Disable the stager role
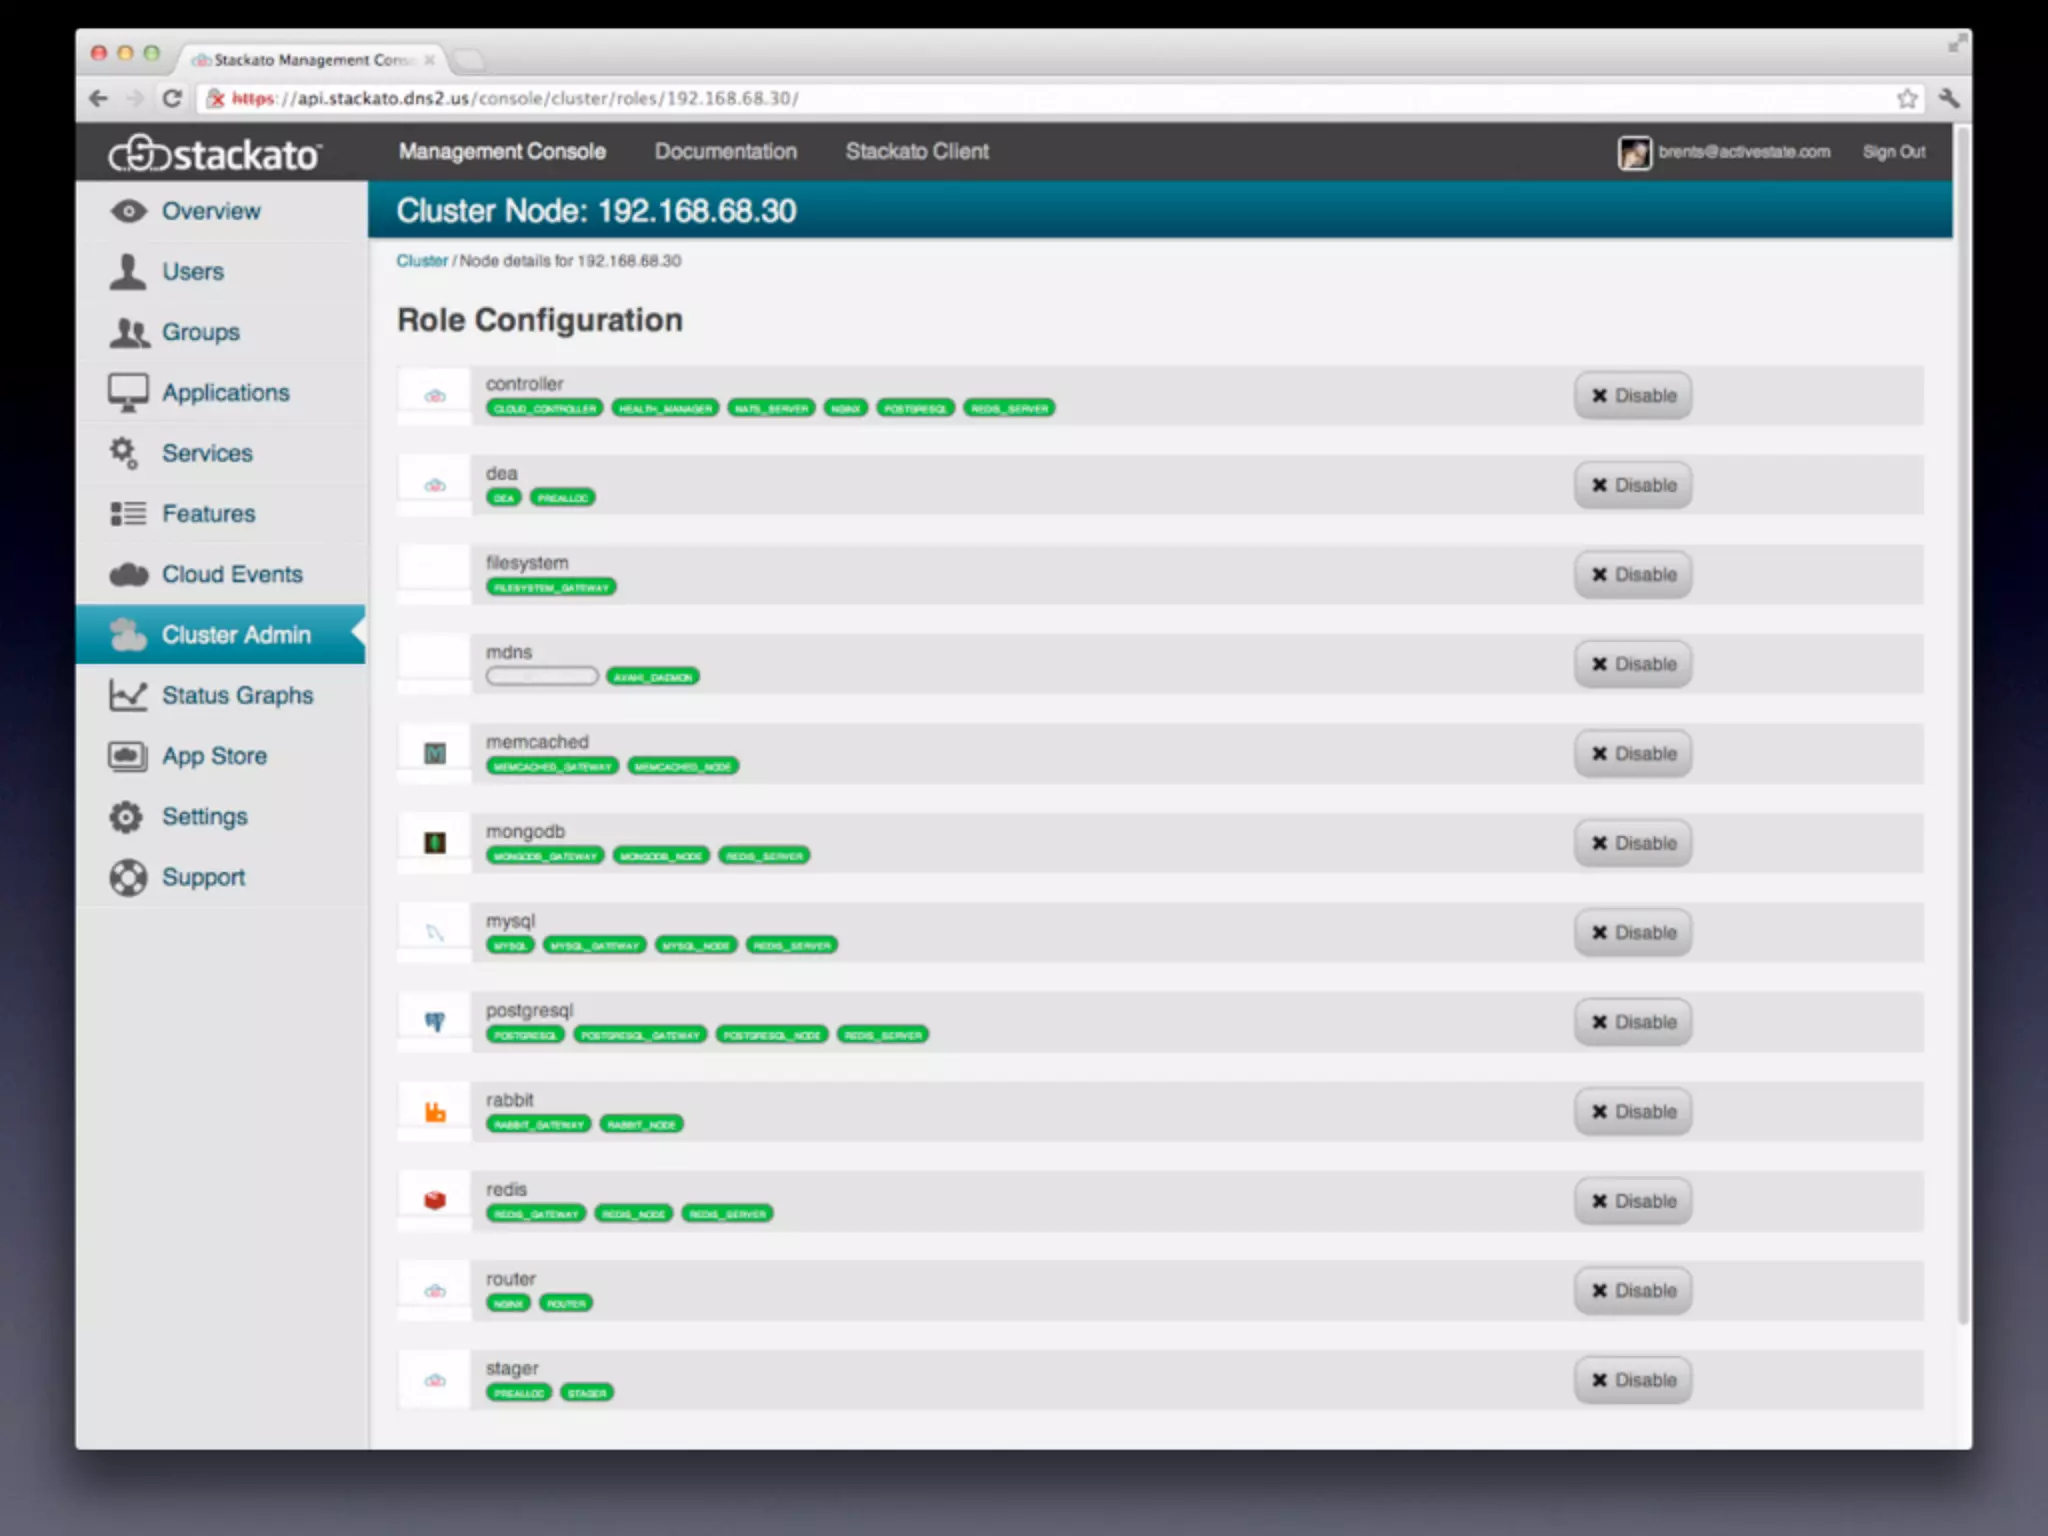Screen dimensions: 2048x1536 (1632, 1380)
